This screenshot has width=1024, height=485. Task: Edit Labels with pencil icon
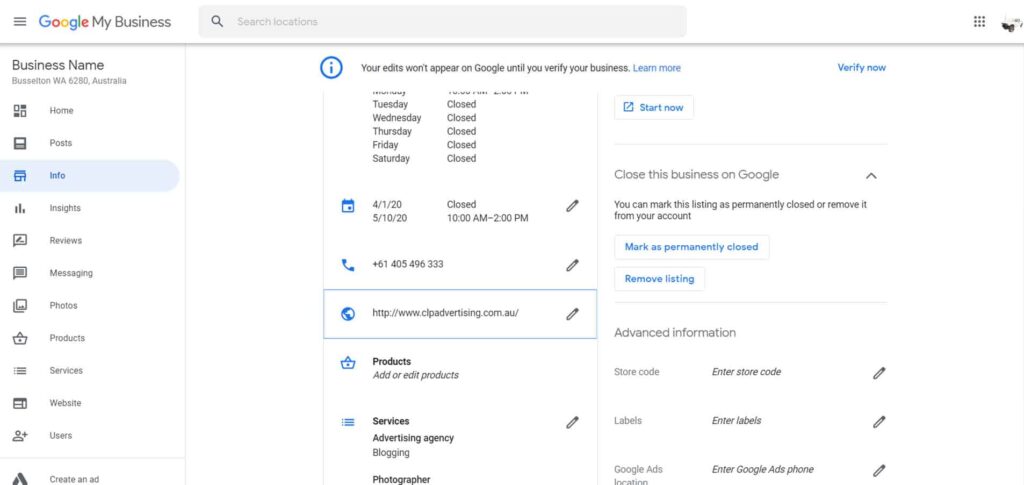tap(879, 422)
